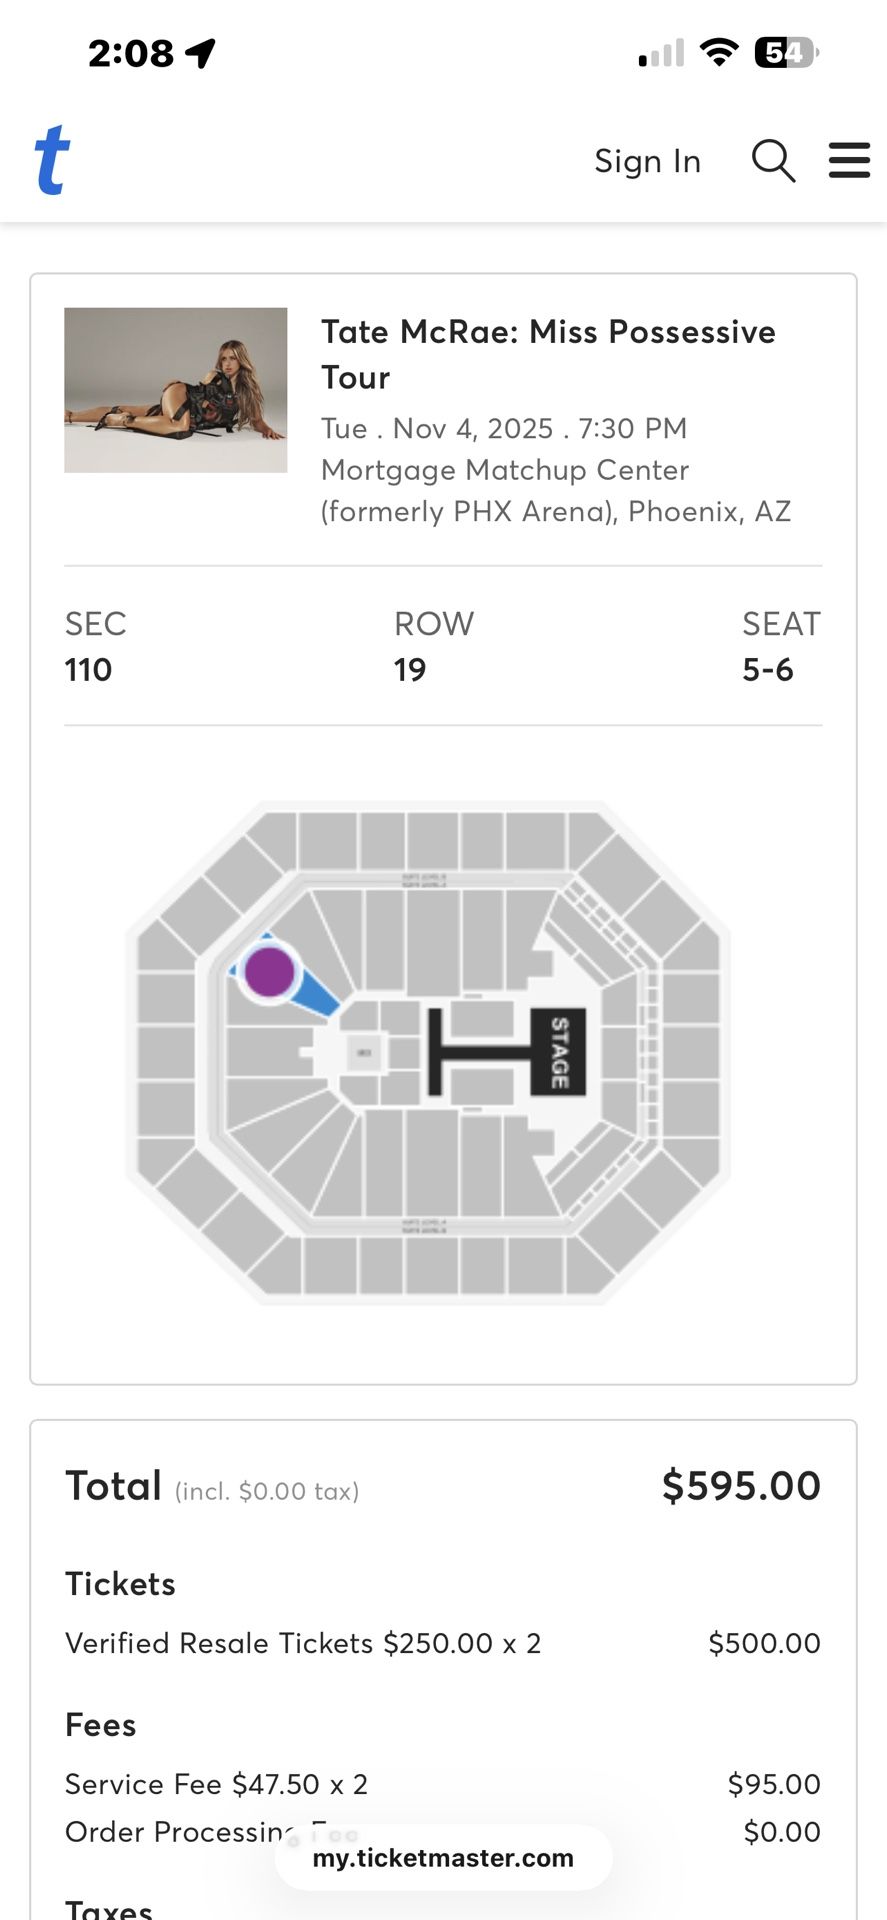Open the hamburger menu
The height and width of the screenshot is (1920, 887).
[849, 160]
